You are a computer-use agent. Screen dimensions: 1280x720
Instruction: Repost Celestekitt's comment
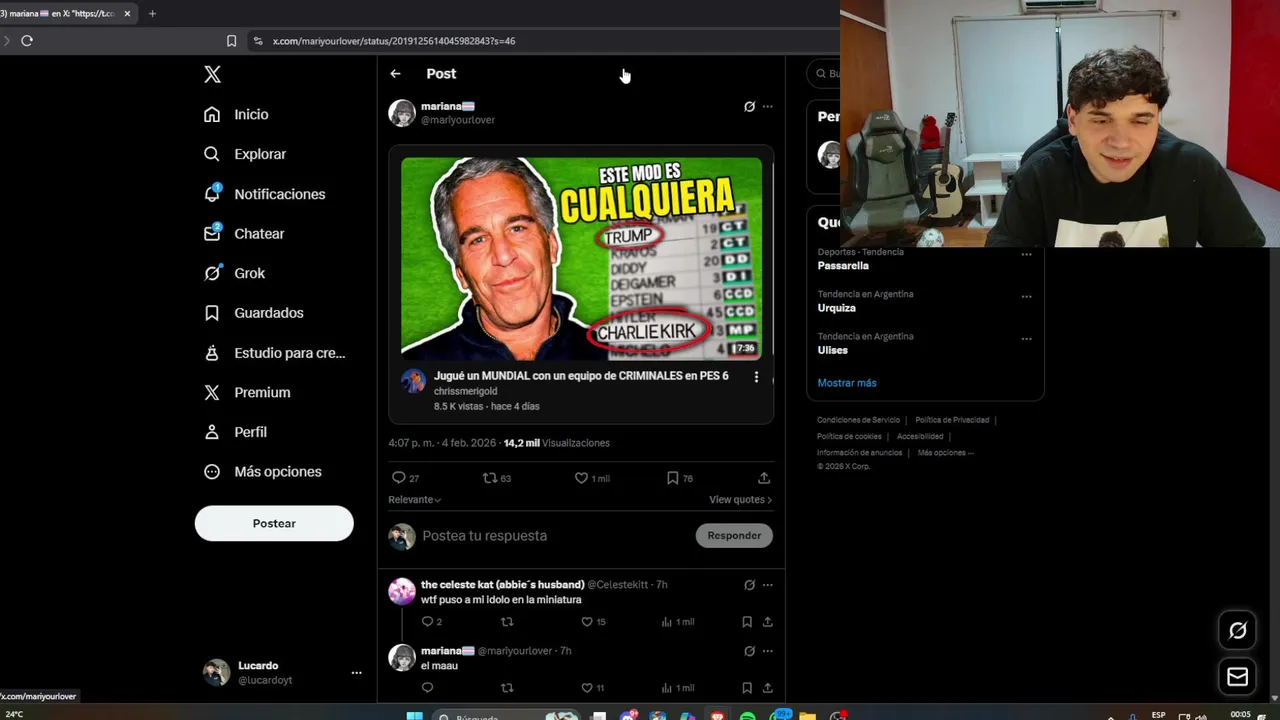point(507,622)
